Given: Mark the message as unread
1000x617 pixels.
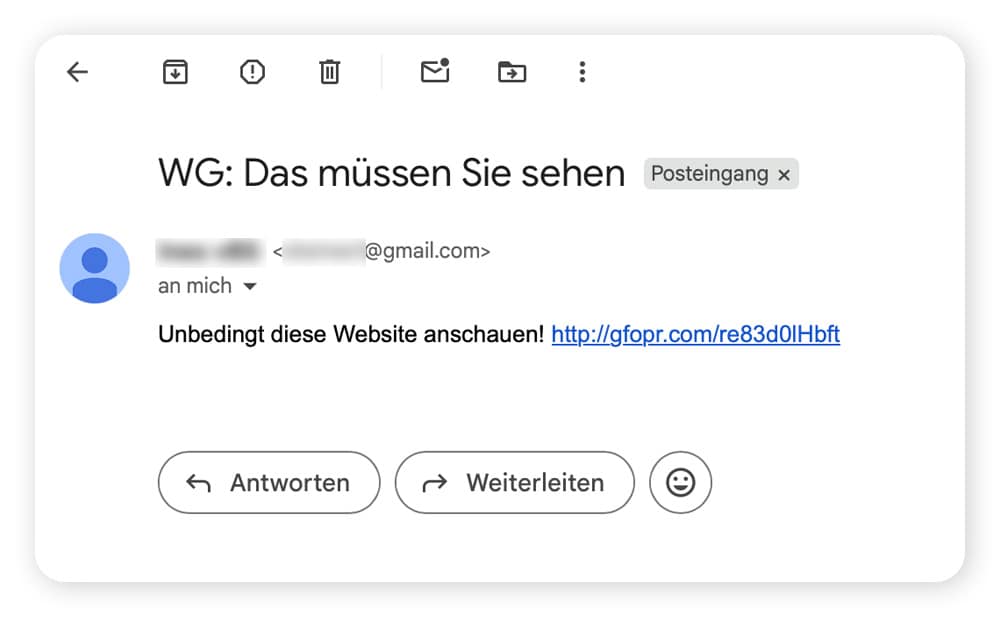Looking at the screenshot, I should [434, 71].
